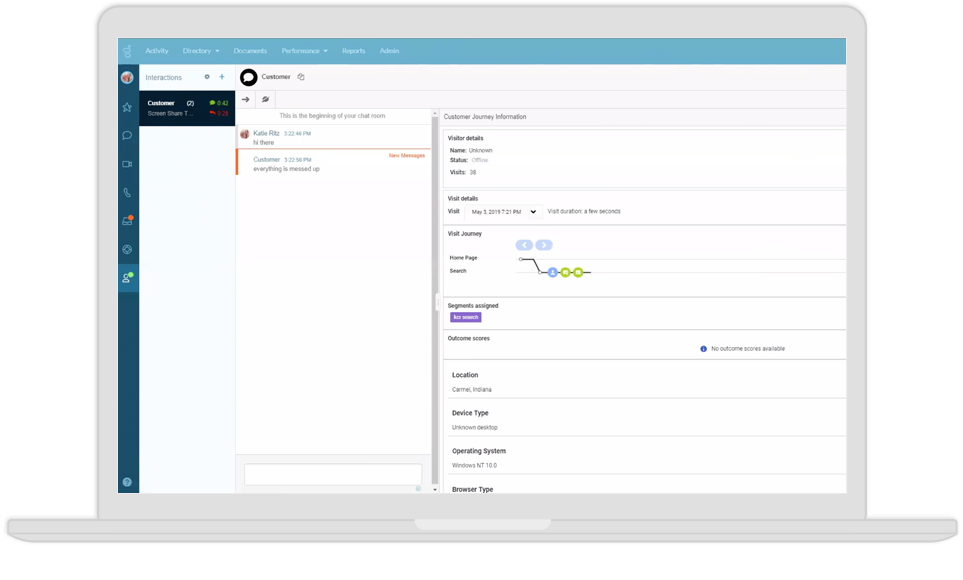Click the Katie Ritz sender name
963x580 pixels.
(267, 133)
